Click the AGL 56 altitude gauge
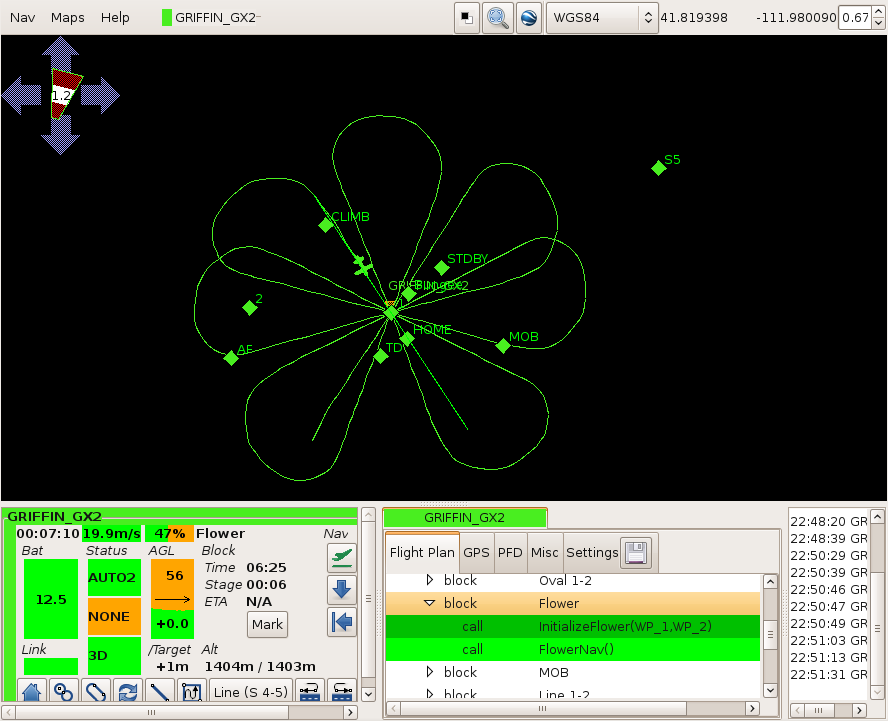This screenshot has height=721, width=888. (x=172, y=599)
